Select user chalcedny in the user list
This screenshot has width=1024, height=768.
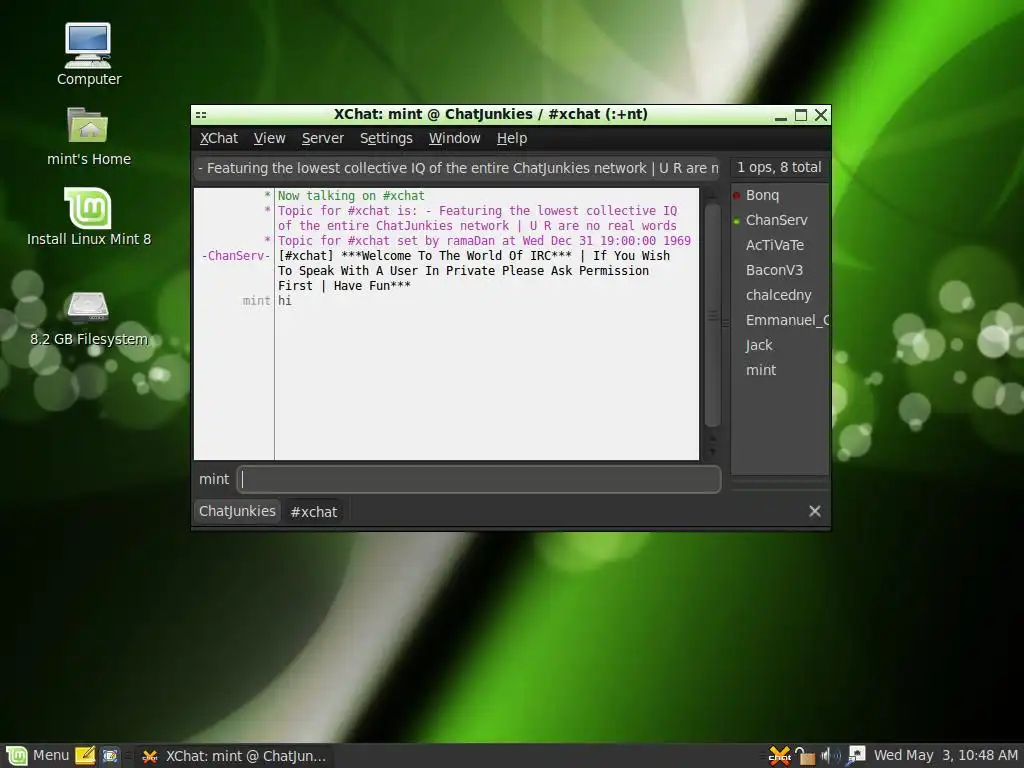click(780, 295)
